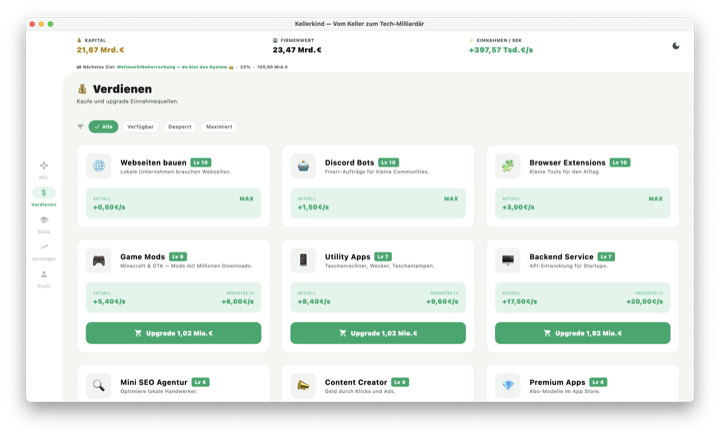Click the Lv 7 badge on Utility Apps
Viewport: 720px width, 436px height.
383,257
